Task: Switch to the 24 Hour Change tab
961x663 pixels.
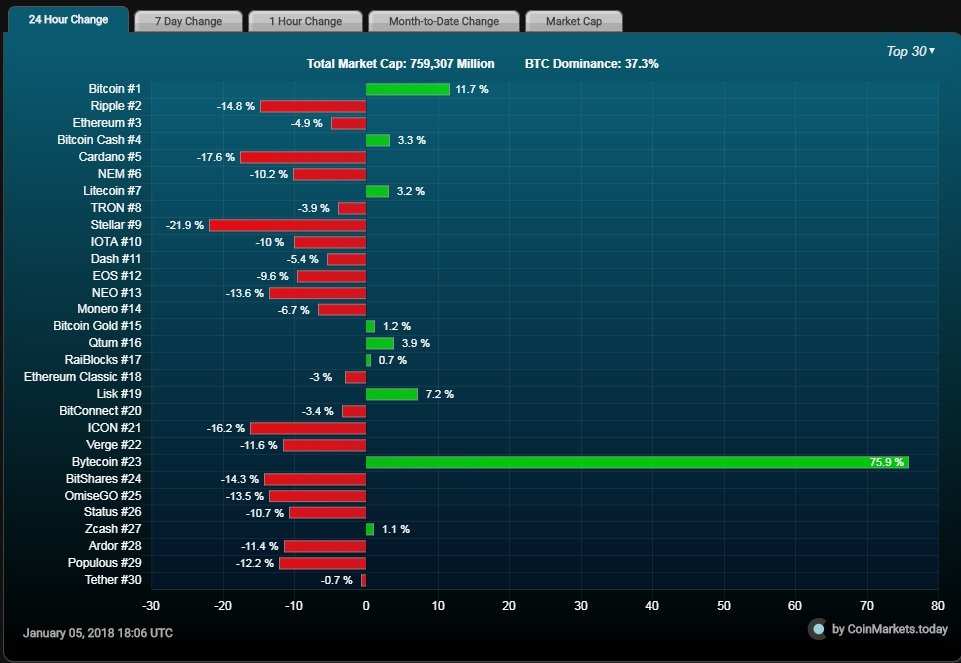Action: pyautogui.click(x=68, y=20)
